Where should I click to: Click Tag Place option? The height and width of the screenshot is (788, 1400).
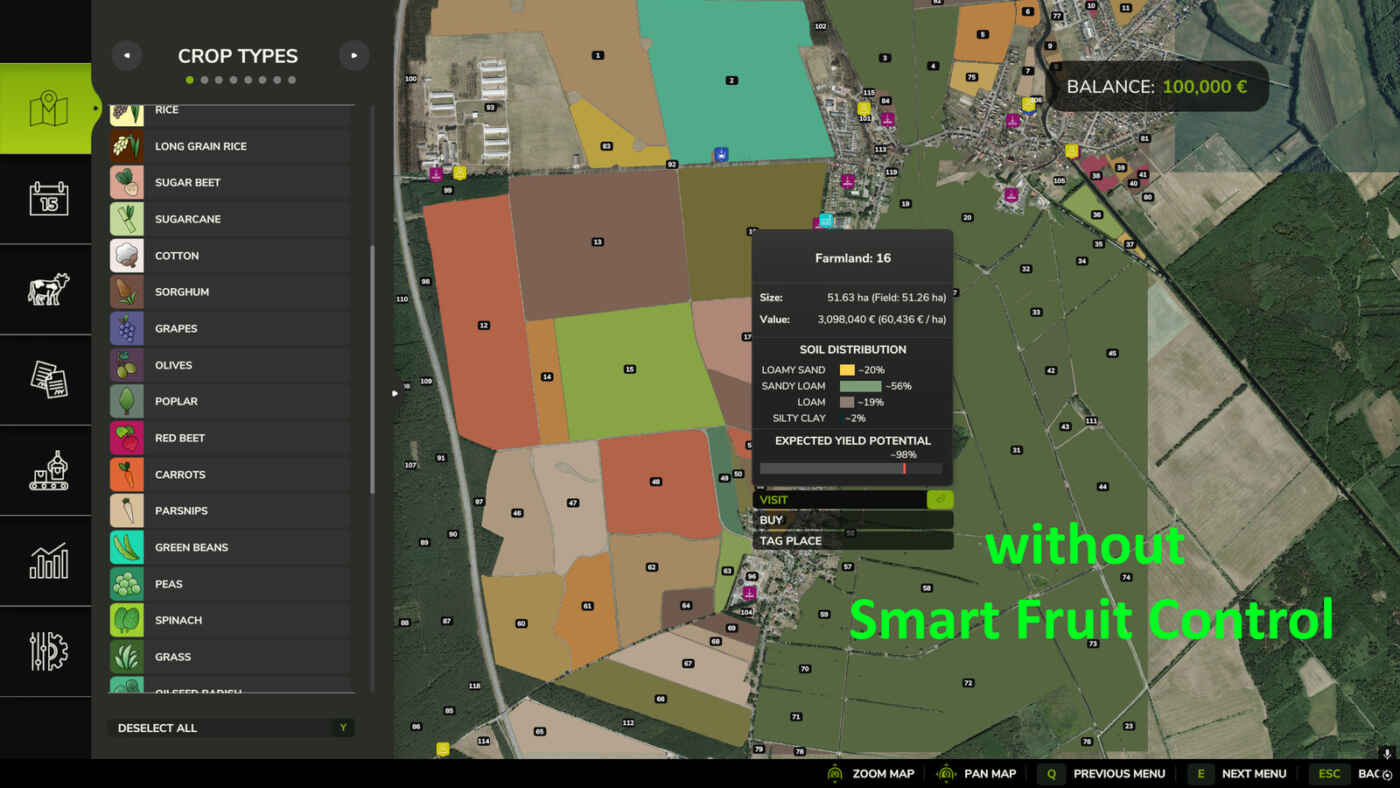click(852, 541)
